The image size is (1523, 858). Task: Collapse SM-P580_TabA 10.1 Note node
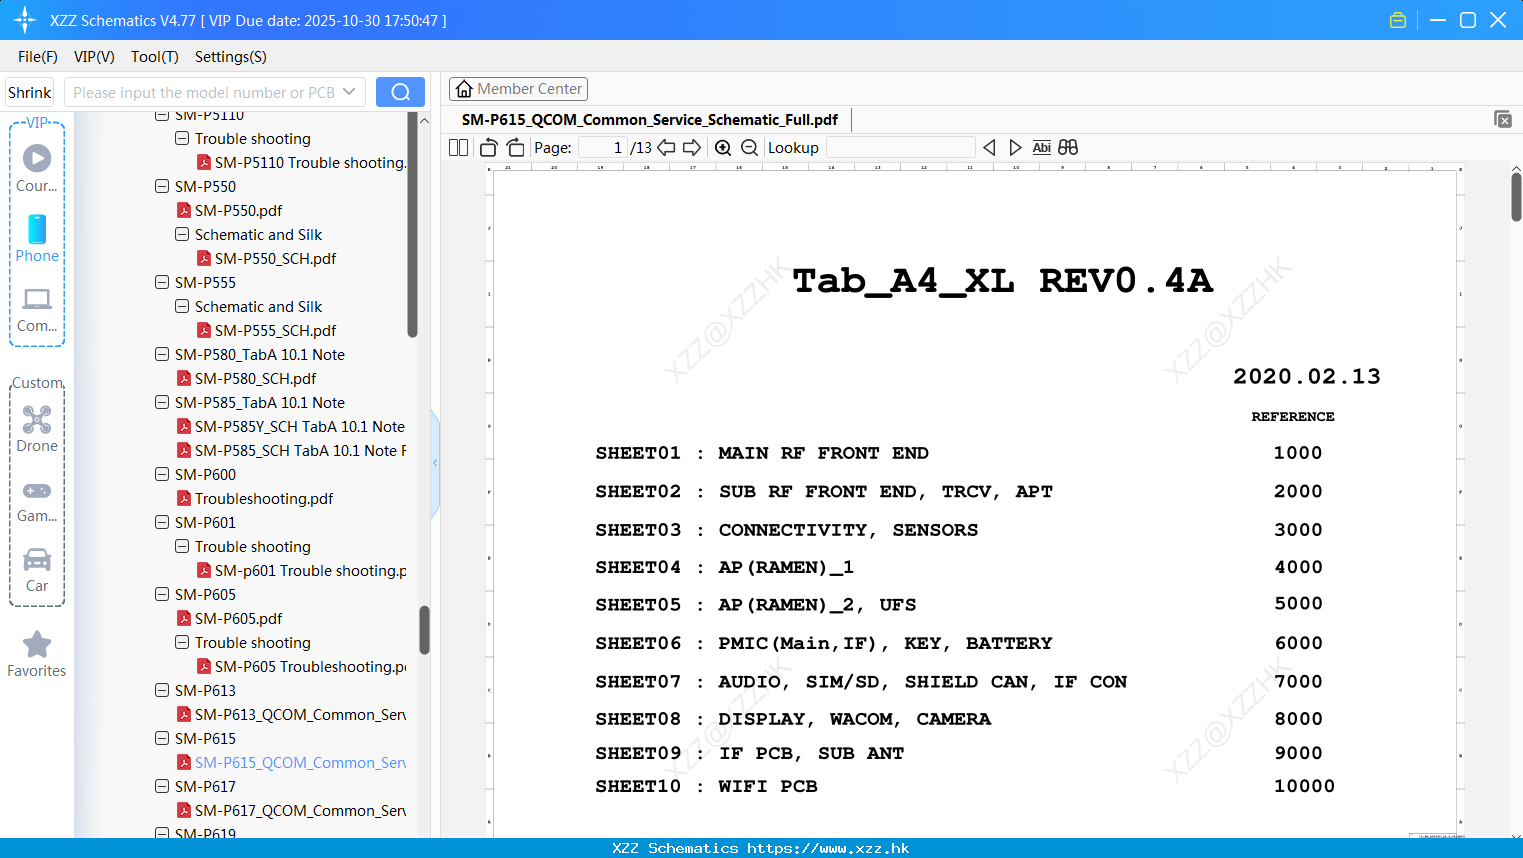(162, 354)
